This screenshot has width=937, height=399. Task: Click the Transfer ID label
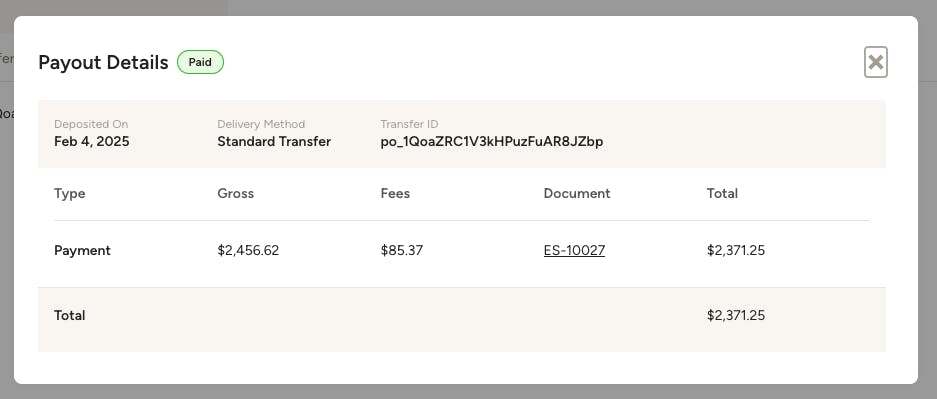tap(409, 124)
